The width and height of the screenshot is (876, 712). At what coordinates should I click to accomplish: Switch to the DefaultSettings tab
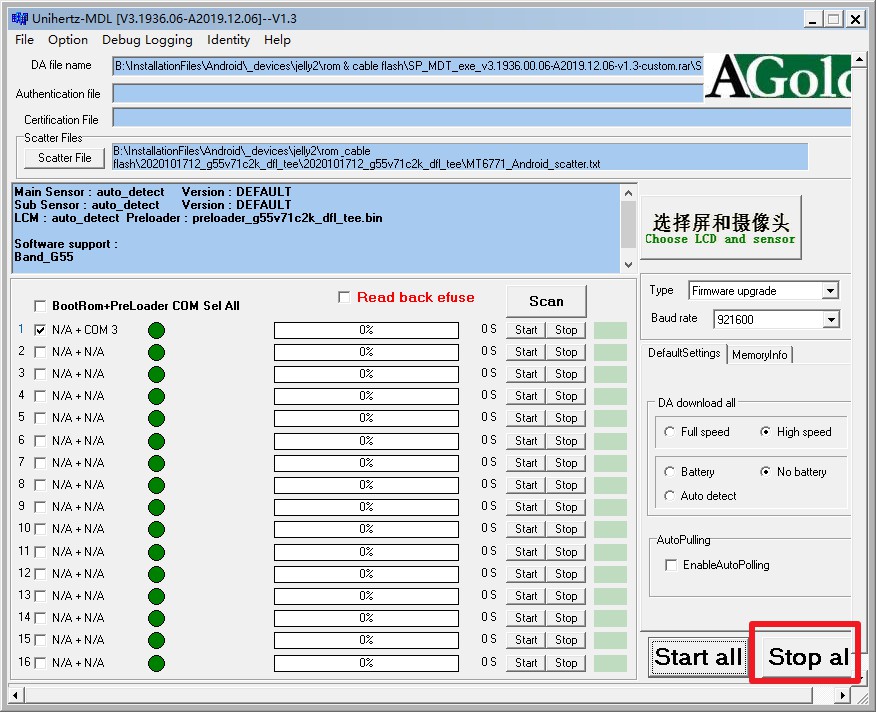pyautogui.click(x=684, y=353)
